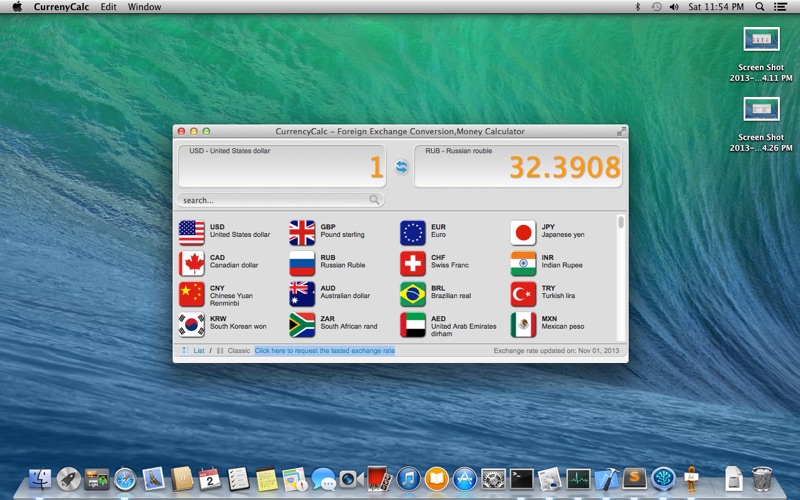Open Spotlight search in menu bar
The image size is (800, 500).
tap(760, 7)
